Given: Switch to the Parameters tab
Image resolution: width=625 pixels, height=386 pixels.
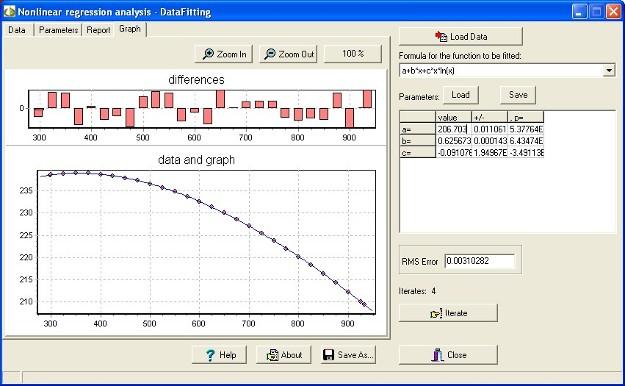Looking at the screenshot, I should tap(58, 30).
